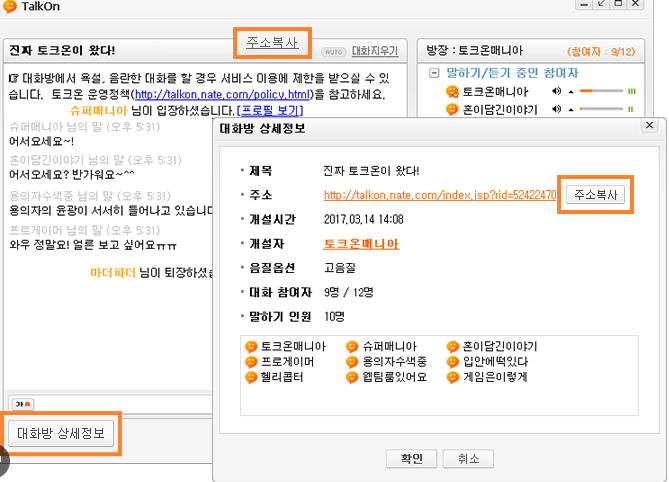Click the font size 가A icon
The image size is (669, 482).
point(23,404)
